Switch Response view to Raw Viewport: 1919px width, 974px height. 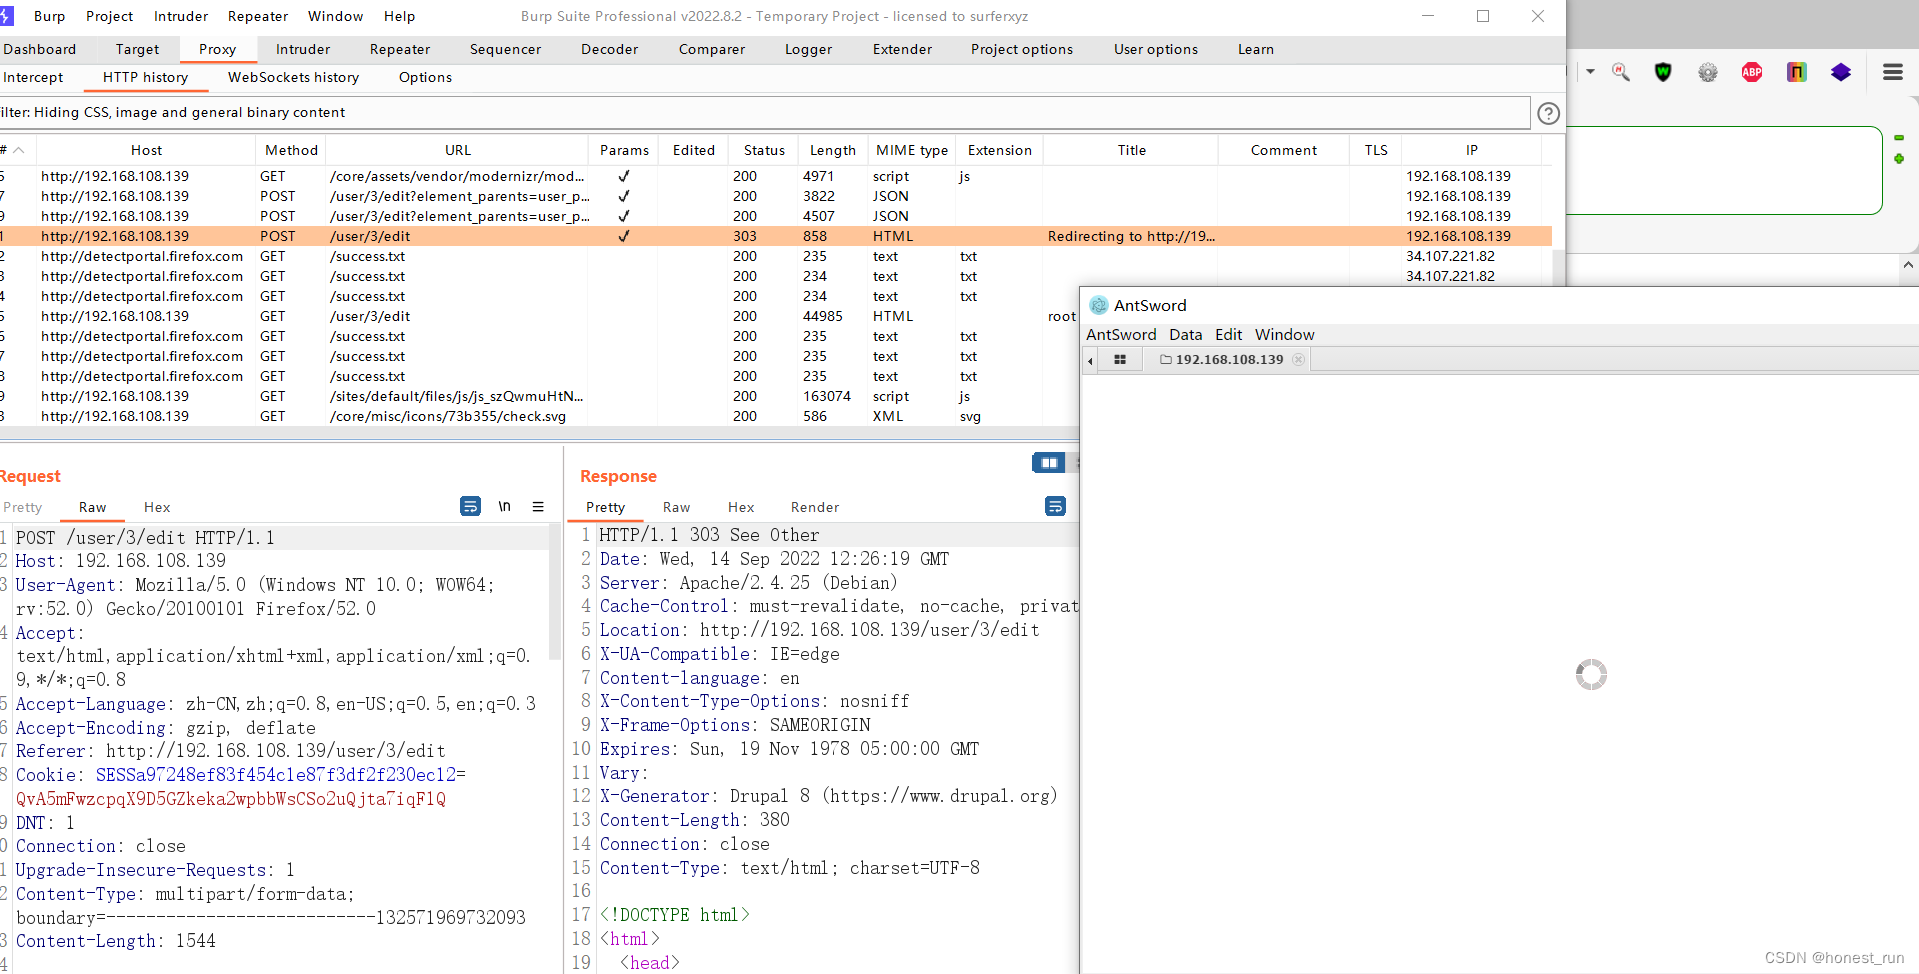pyautogui.click(x=676, y=507)
